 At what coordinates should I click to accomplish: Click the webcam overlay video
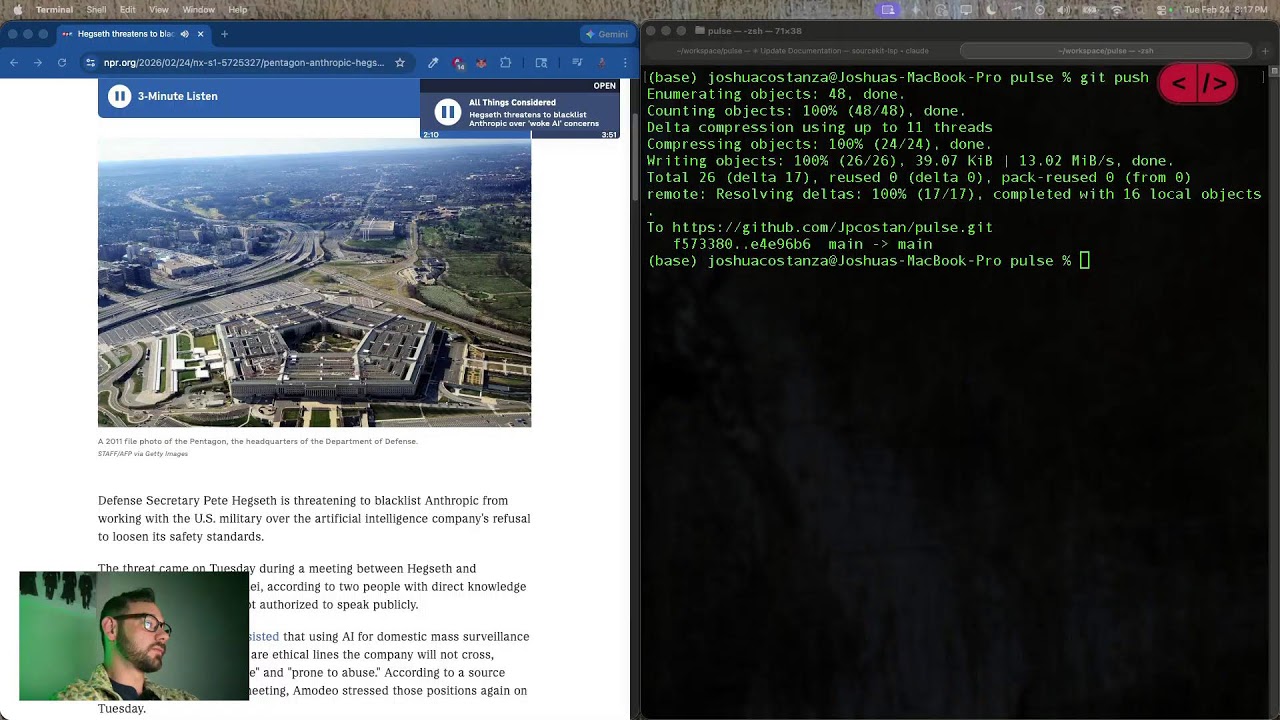tap(134, 636)
